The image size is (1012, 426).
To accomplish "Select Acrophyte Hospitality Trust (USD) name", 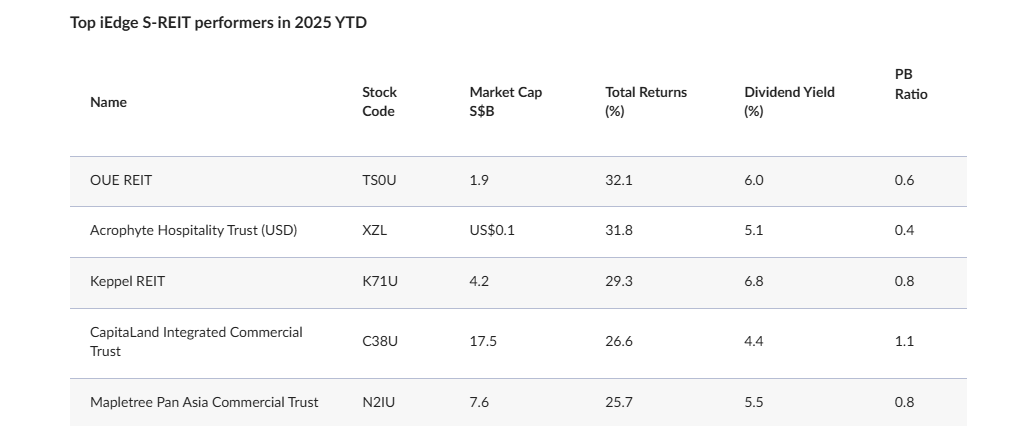I will coord(193,231).
